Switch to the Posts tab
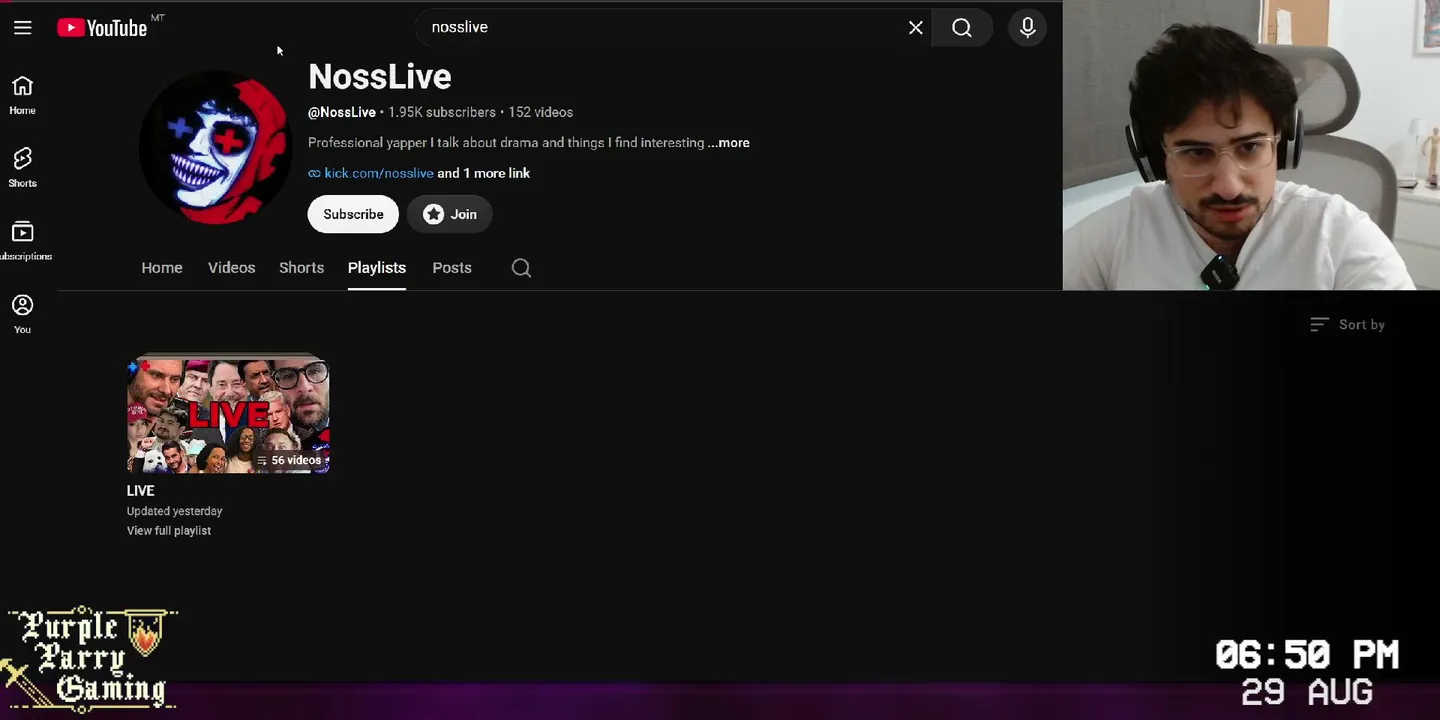This screenshot has height=720, width=1440. tap(452, 268)
